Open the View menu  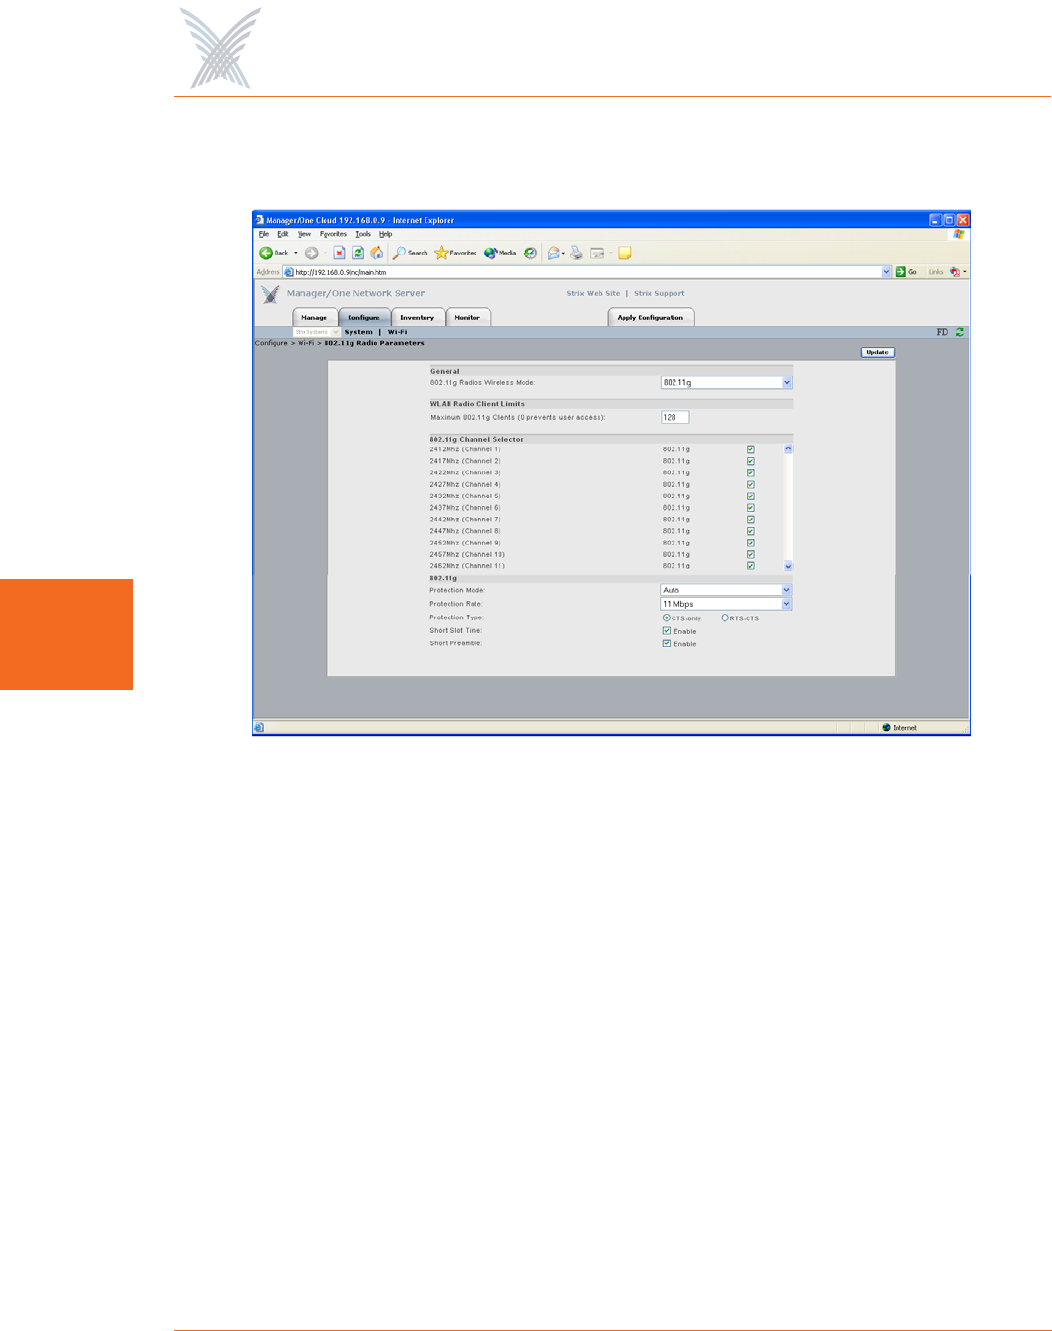pyautogui.click(x=304, y=234)
